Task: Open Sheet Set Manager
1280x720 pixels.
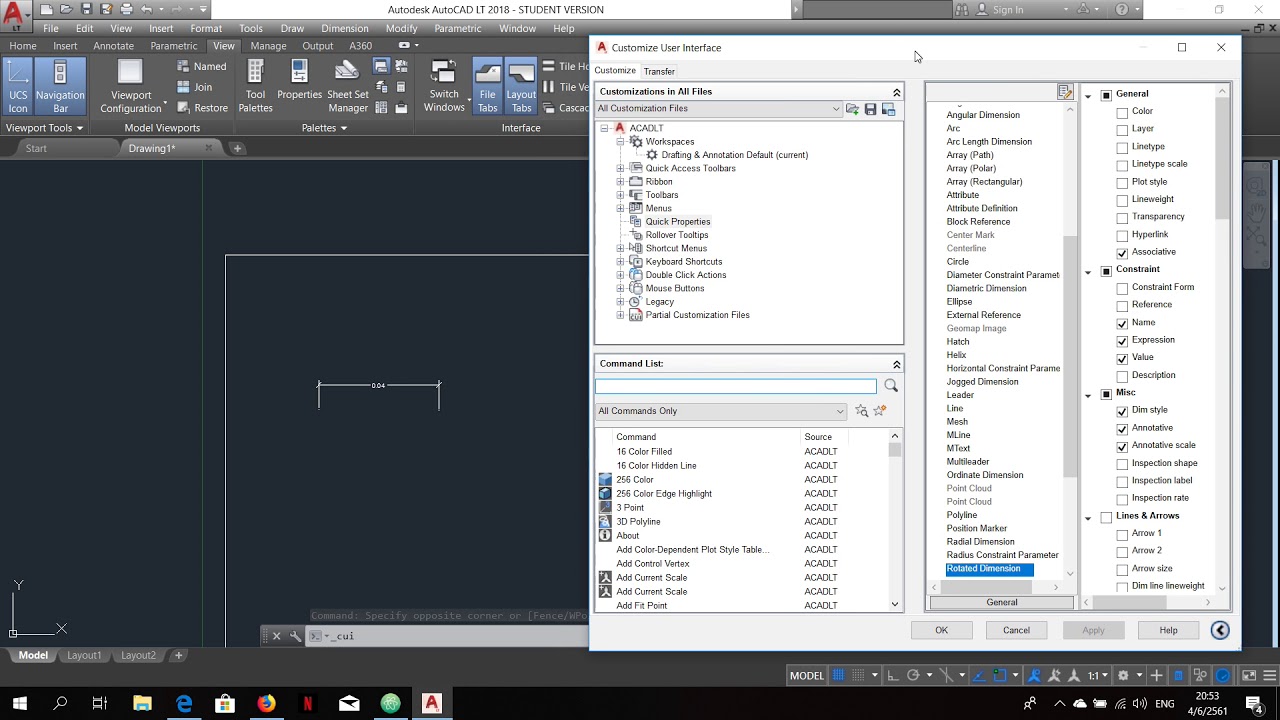Action: tap(347, 87)
